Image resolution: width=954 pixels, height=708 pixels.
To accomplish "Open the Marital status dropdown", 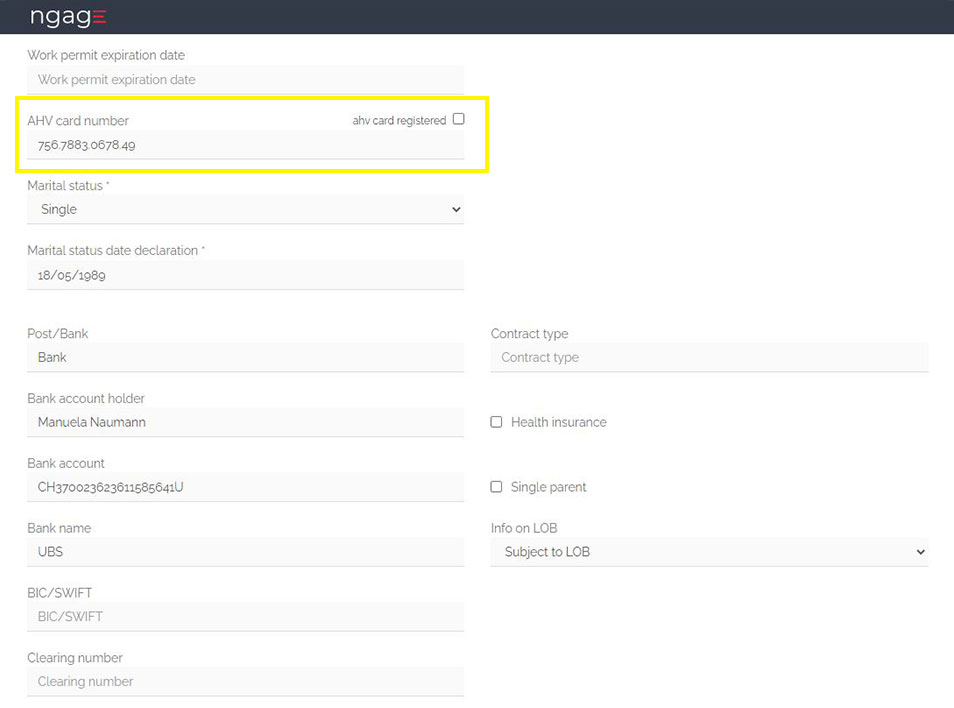I will coord(245,209).
